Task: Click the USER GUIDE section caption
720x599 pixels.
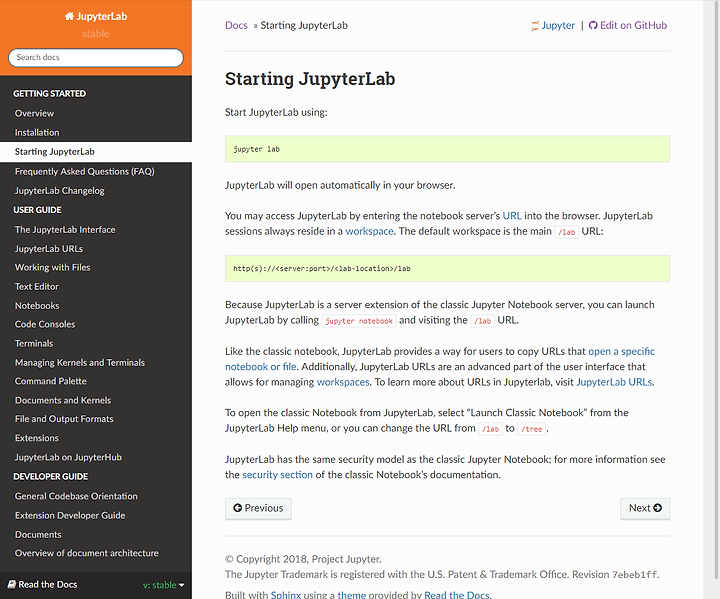Action: click(x=37, y=210)
